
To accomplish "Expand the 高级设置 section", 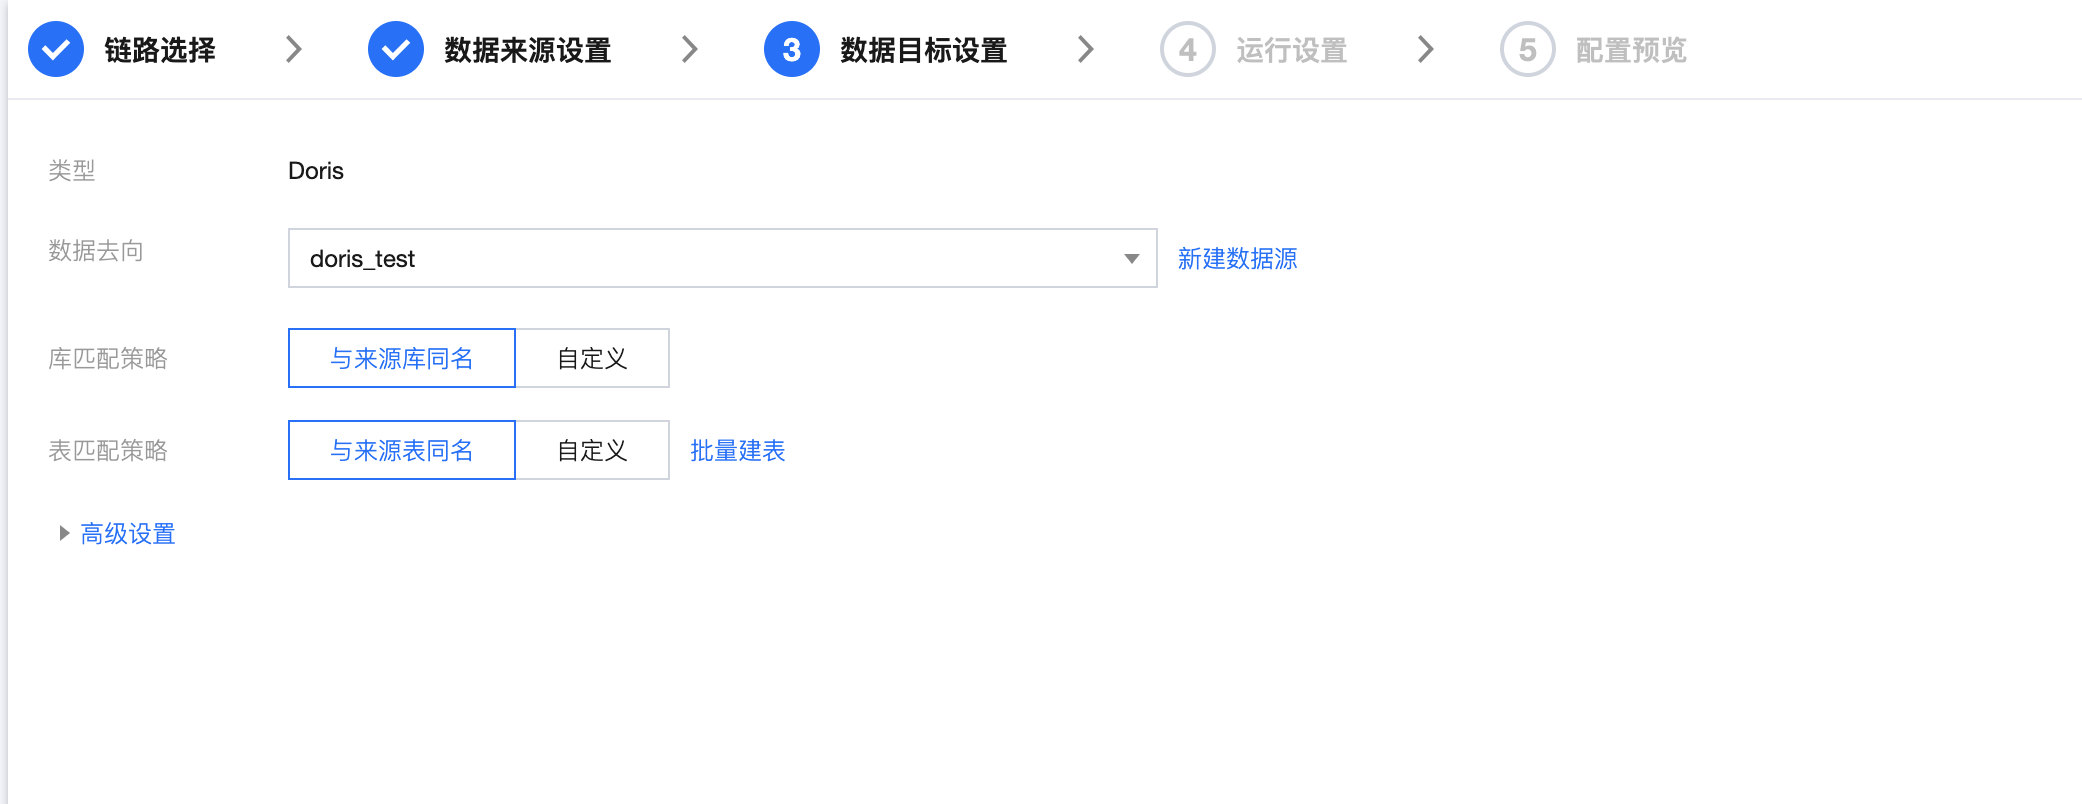I will pos(127,534).
